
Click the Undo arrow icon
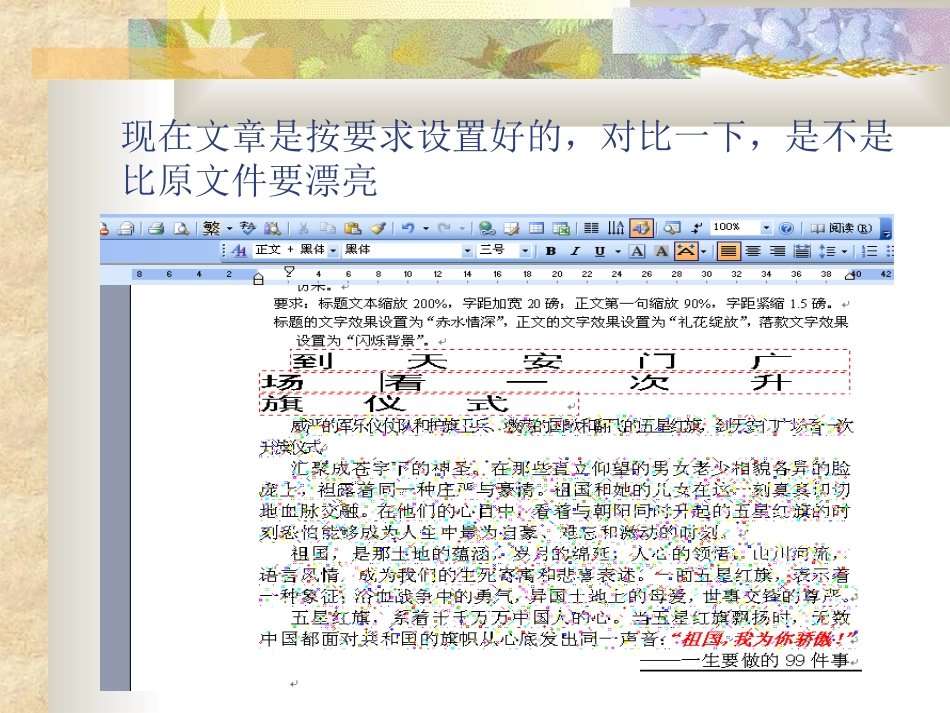[x=408, y=228]
